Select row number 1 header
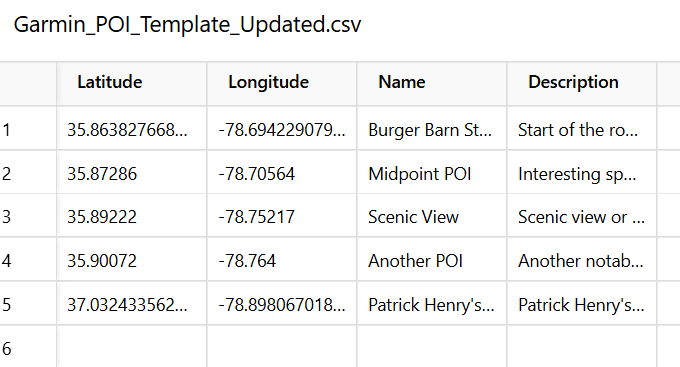Image resolution: width=680 pixels, height=367 pixels. pyautogui.click(x=28, y=129)
